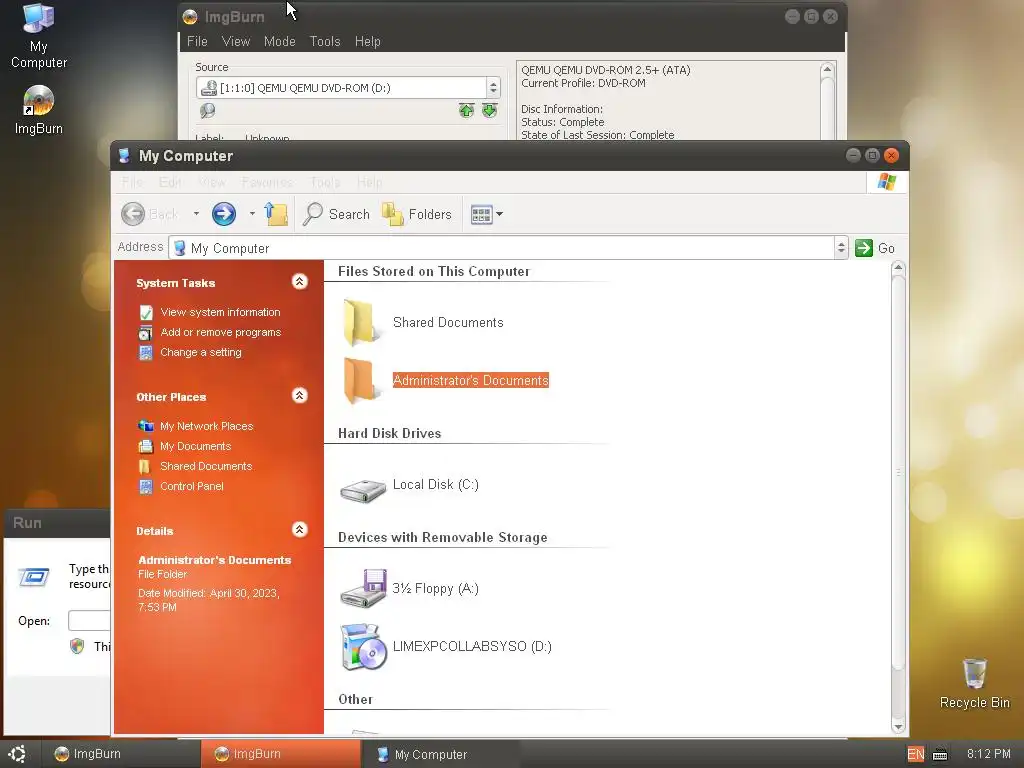The image size is (1024, 768).
Task: Click the Windows flag logo in My Computer
Action: (x=887, y=182)
